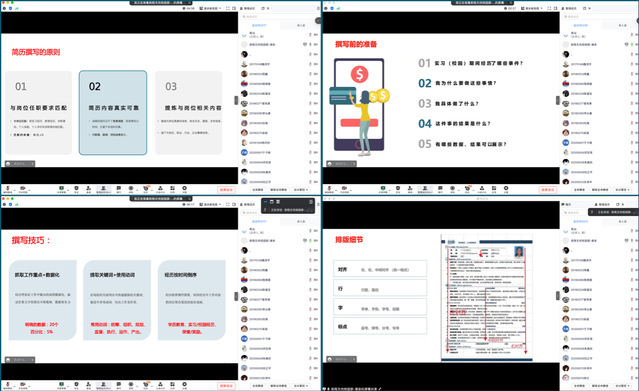Expand more-options dropdown under 简历撰写的原则 member list
Image resolution: width=639 pixels, height=391 pixels.
click(301, 190)
